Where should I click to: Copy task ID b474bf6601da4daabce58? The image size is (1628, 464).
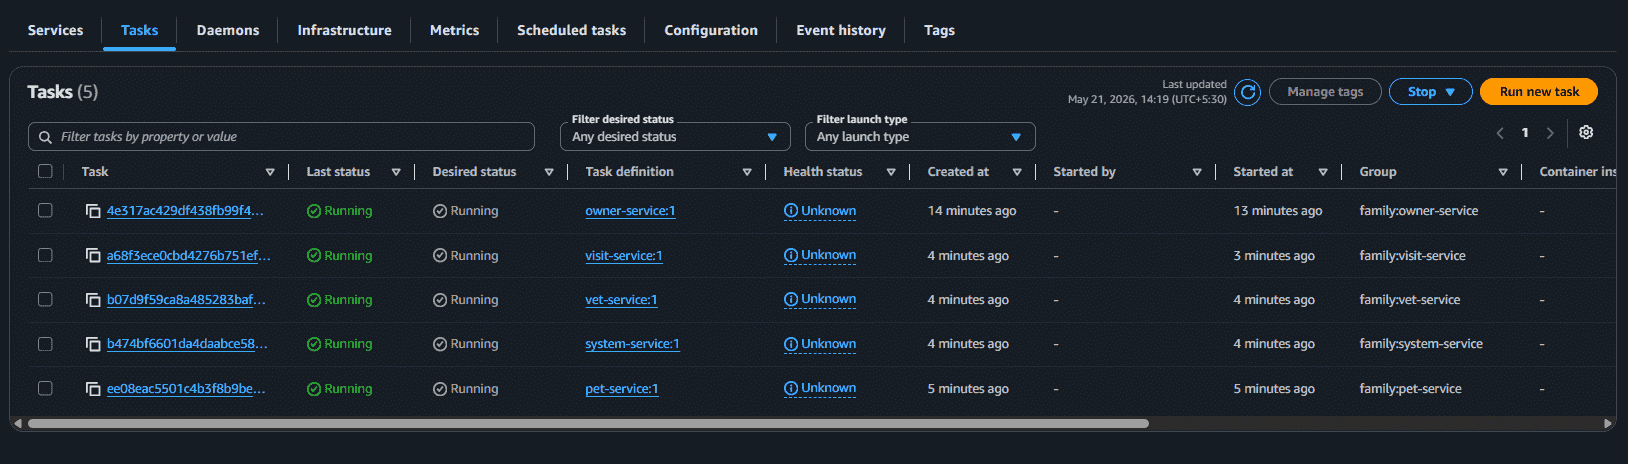tap(93, 344)
